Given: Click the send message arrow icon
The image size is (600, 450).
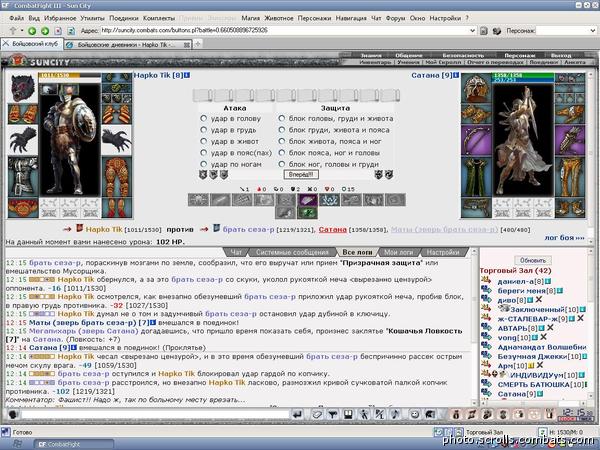Looking at the screenshot, I should tap(297, 414).
